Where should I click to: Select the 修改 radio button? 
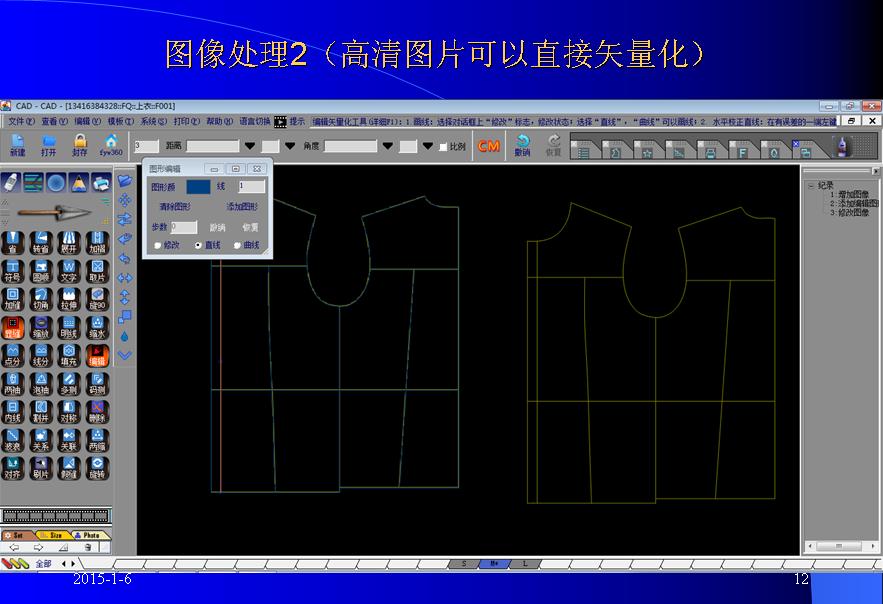point(157,245)
